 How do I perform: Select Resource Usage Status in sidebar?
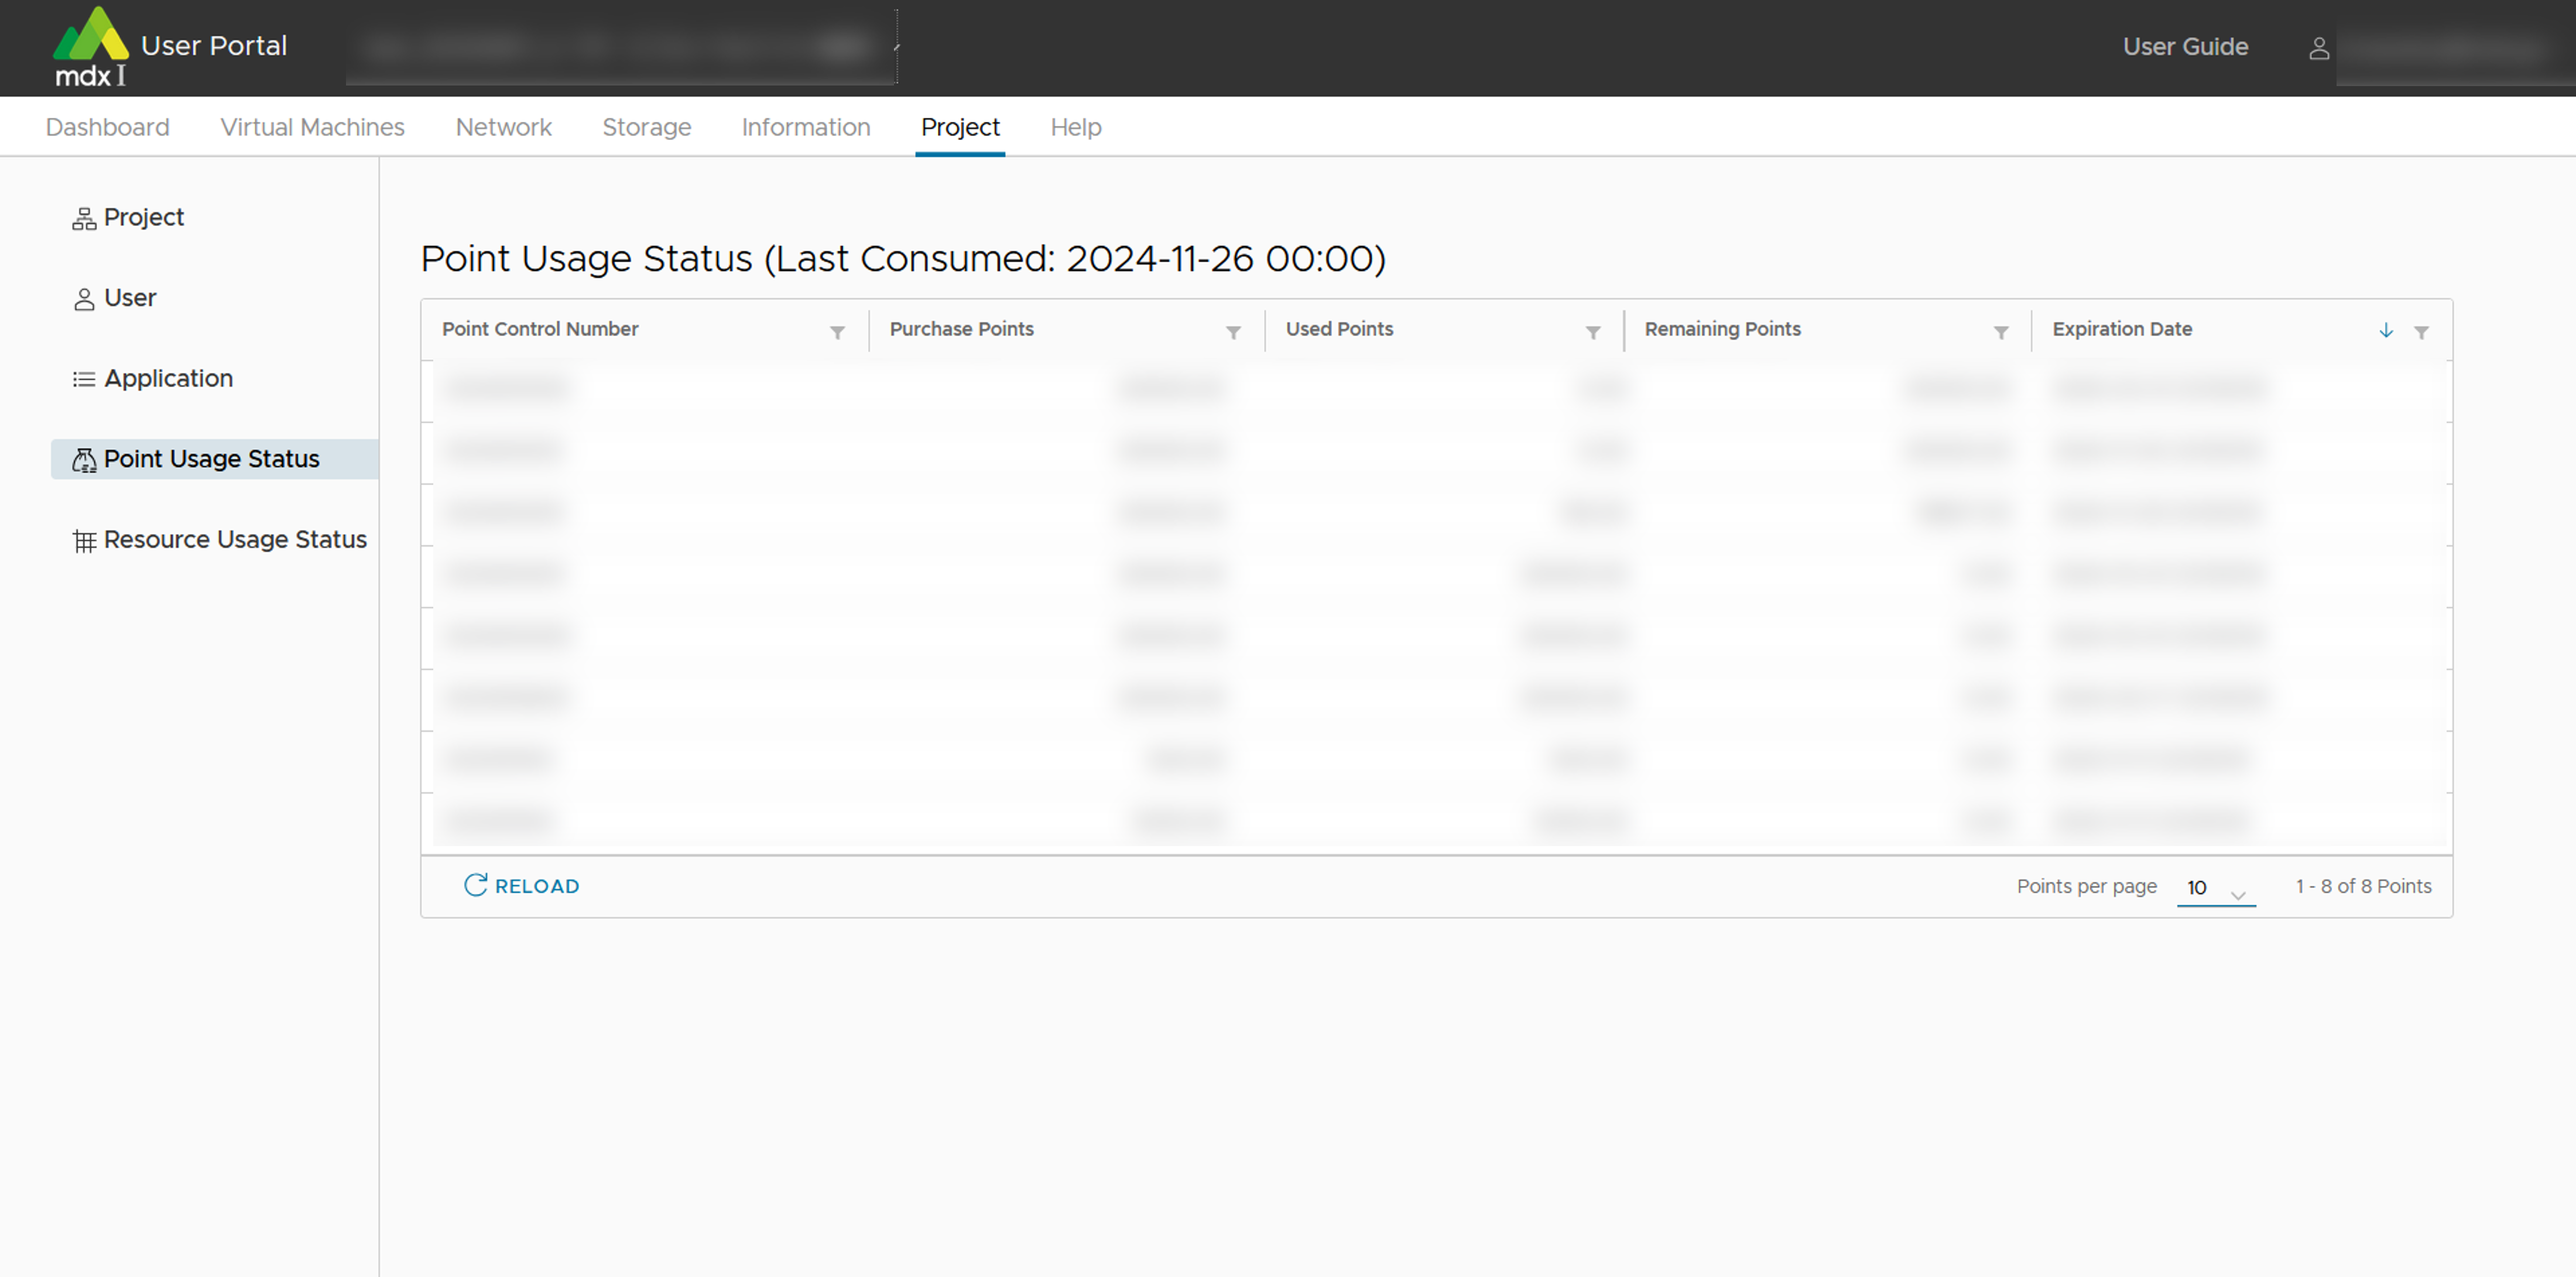pos(234,539)
